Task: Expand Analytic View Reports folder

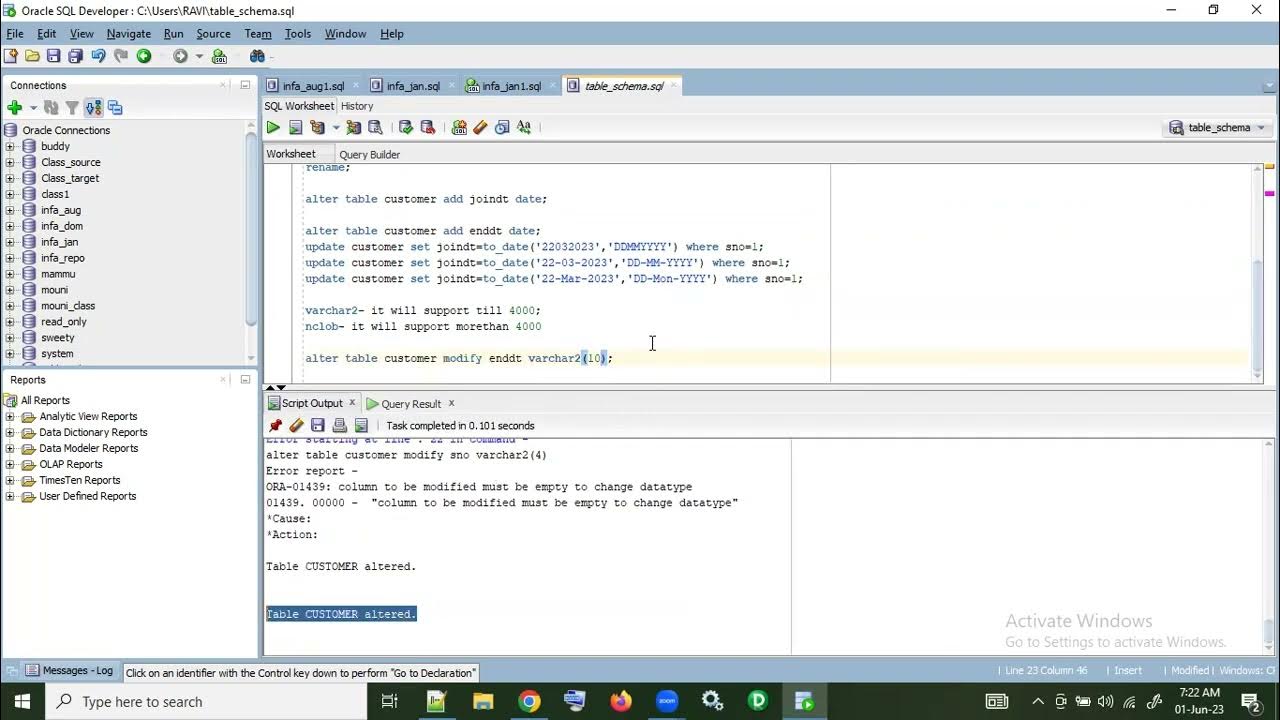Action: pyautogui.click(x=10, y=417)
